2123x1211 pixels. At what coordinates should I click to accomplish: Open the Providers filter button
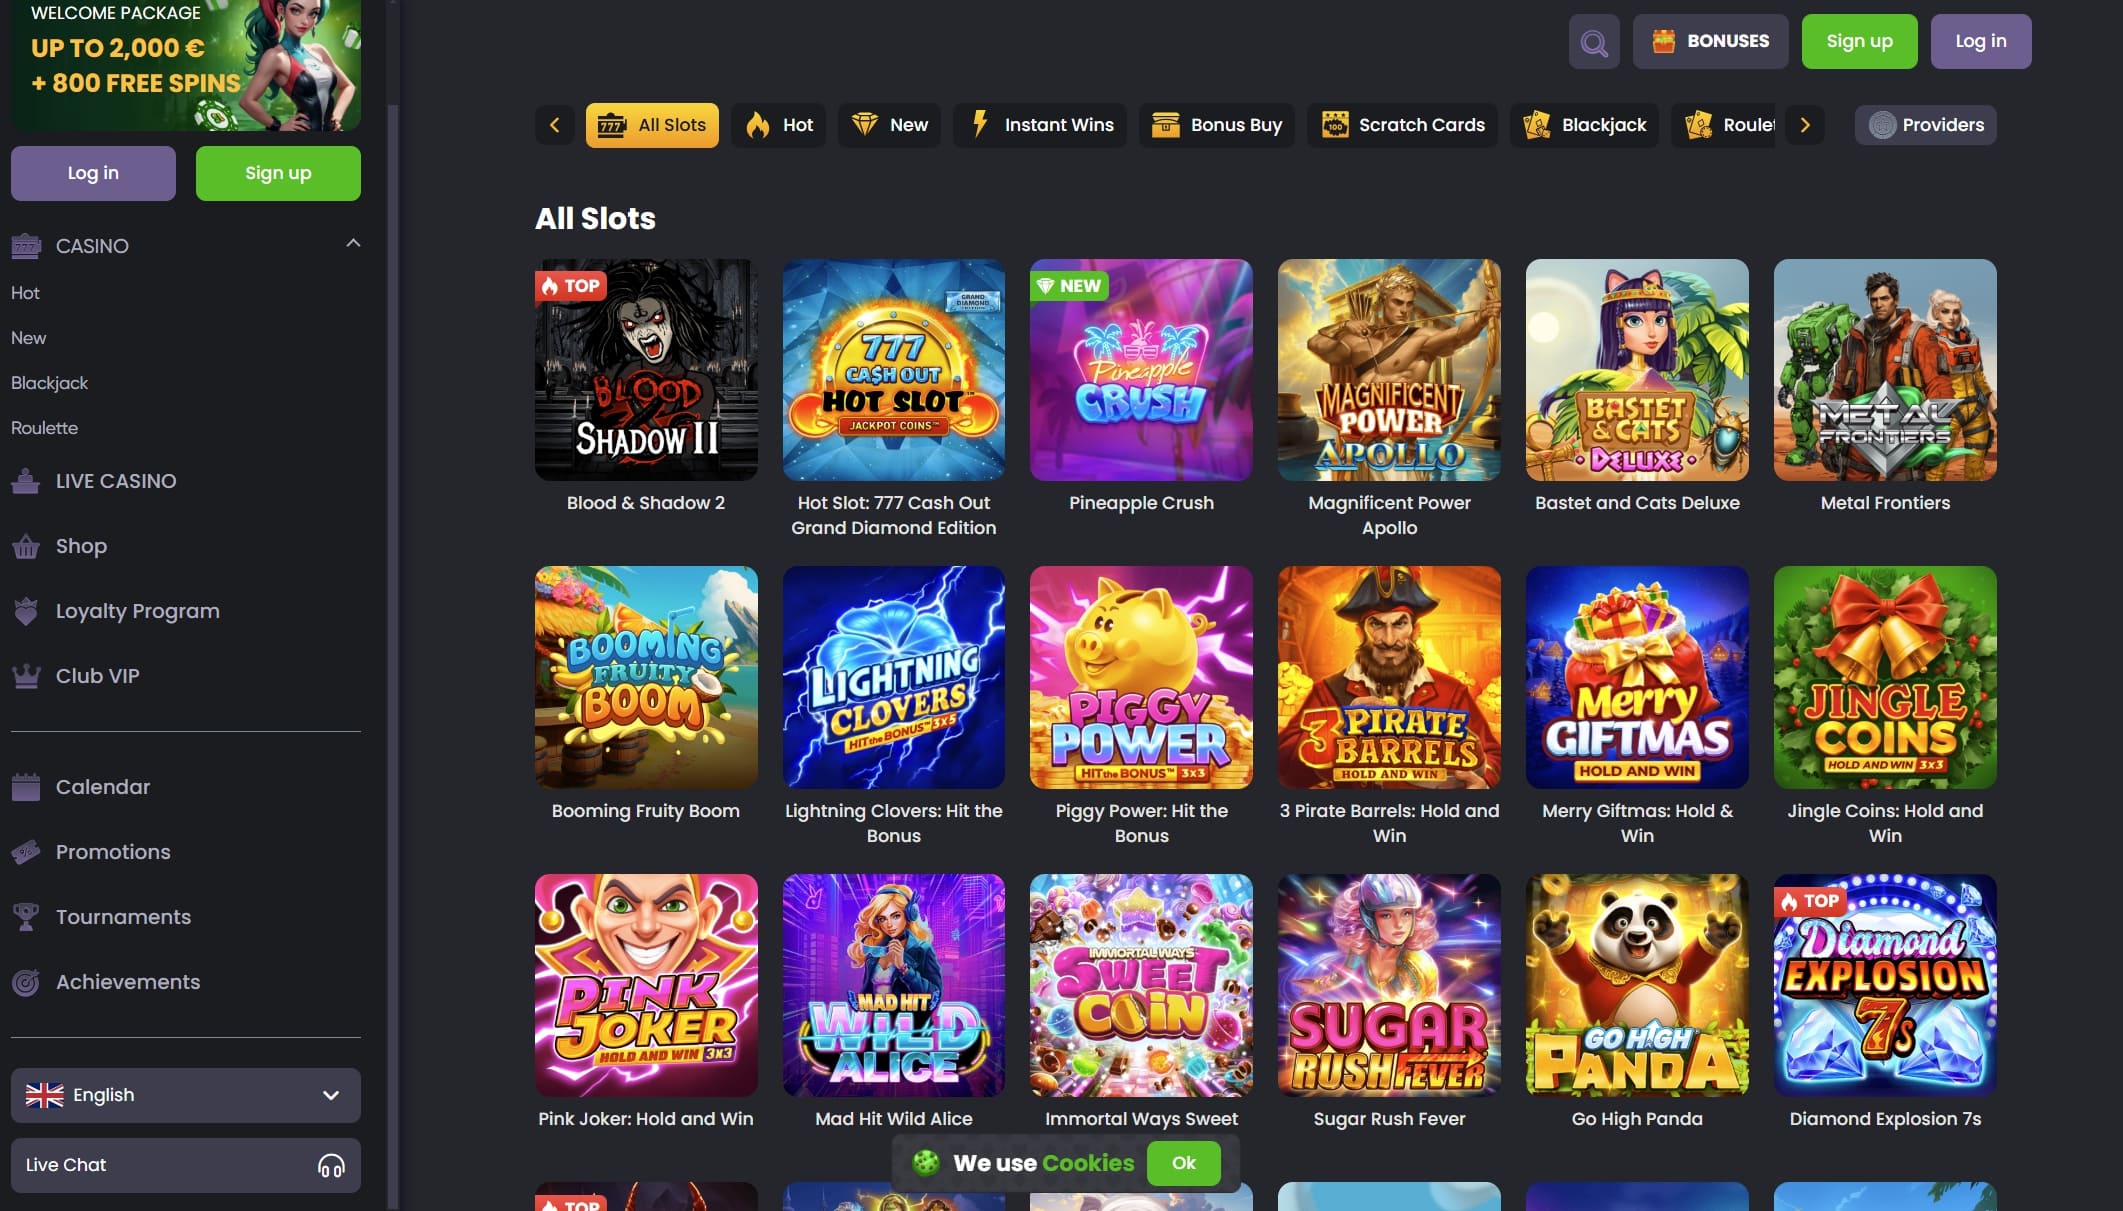1926,125
